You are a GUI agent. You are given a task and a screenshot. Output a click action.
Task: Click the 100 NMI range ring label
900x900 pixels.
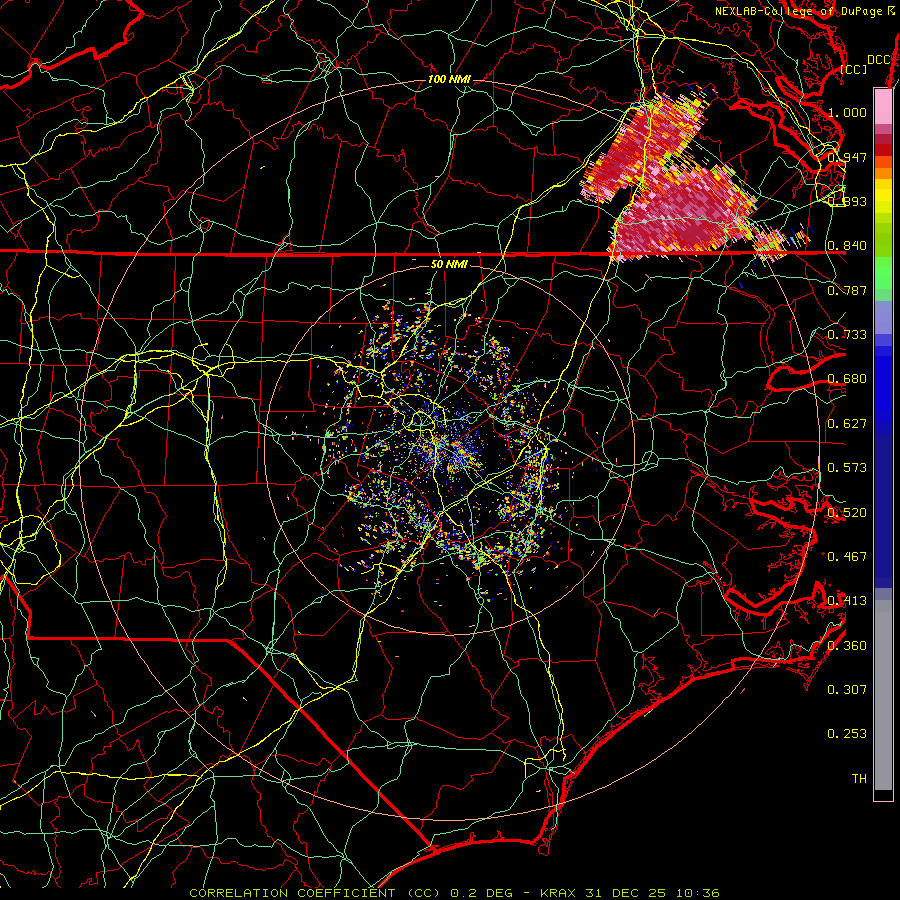(x=449, y=79)
